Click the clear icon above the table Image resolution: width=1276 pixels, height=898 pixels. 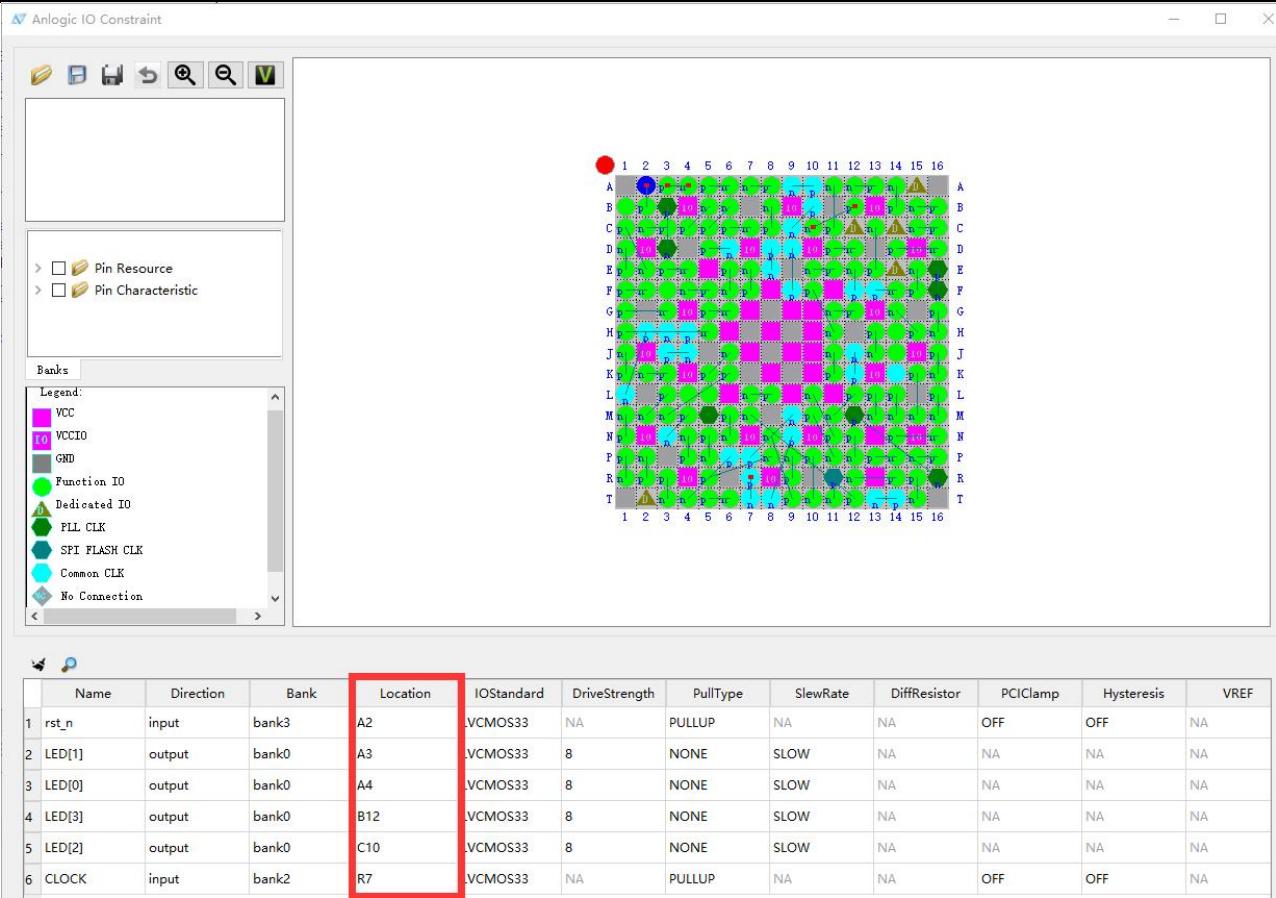point(39,664)
